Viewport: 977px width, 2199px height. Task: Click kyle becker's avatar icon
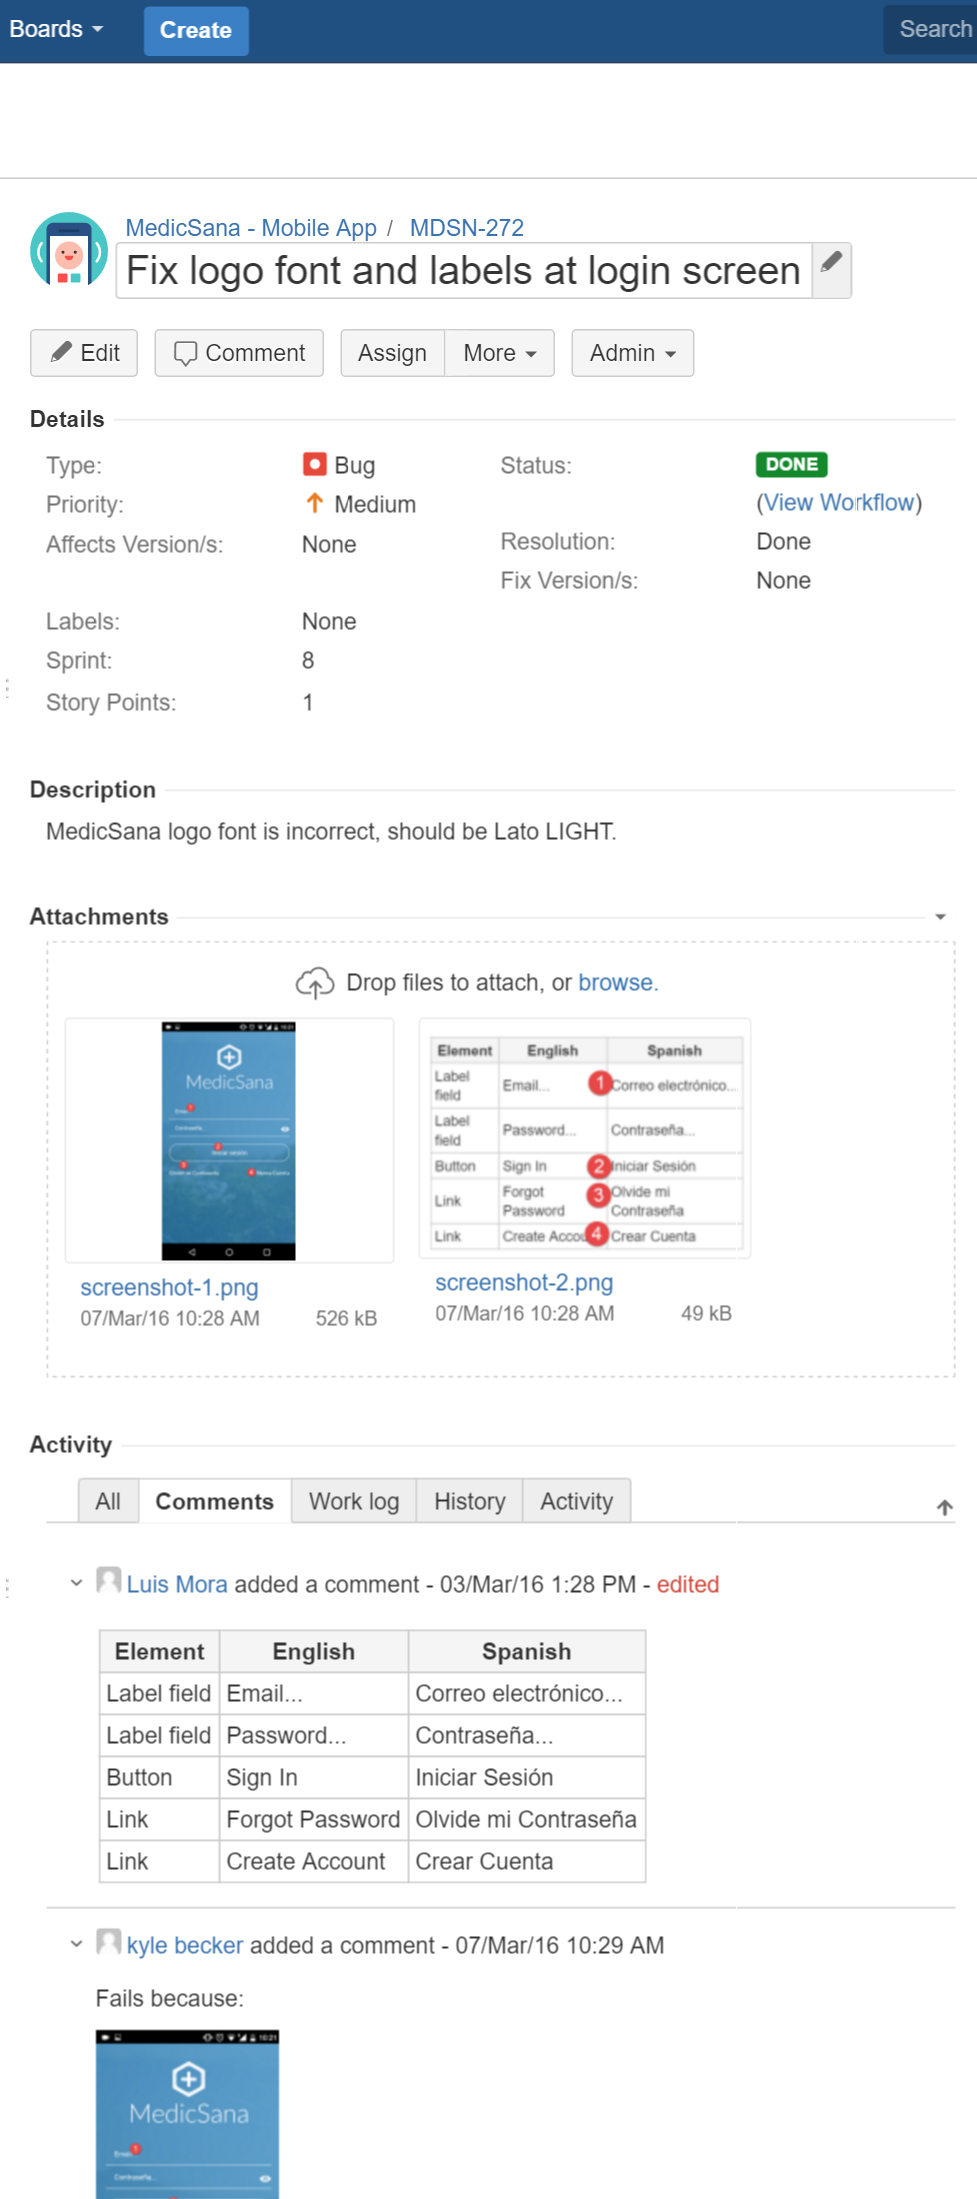[108, 1942]
